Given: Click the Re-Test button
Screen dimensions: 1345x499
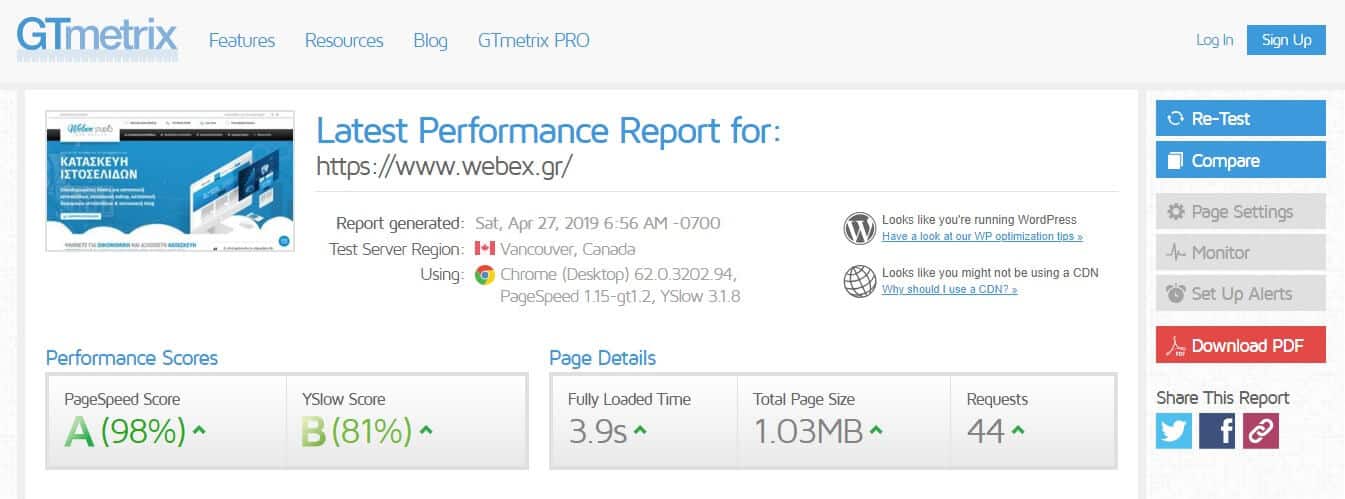Looking at the screenshot, I should pos(1240,118).
